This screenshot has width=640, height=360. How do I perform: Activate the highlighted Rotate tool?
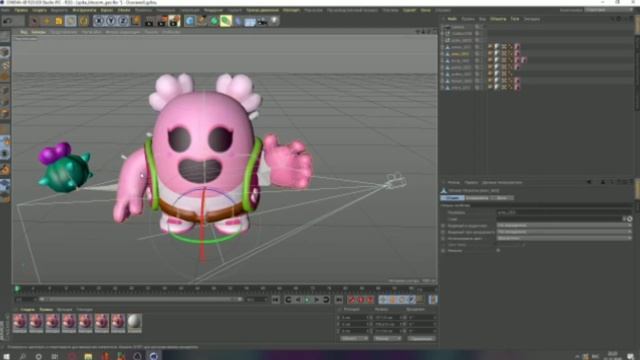coord(71,21)
